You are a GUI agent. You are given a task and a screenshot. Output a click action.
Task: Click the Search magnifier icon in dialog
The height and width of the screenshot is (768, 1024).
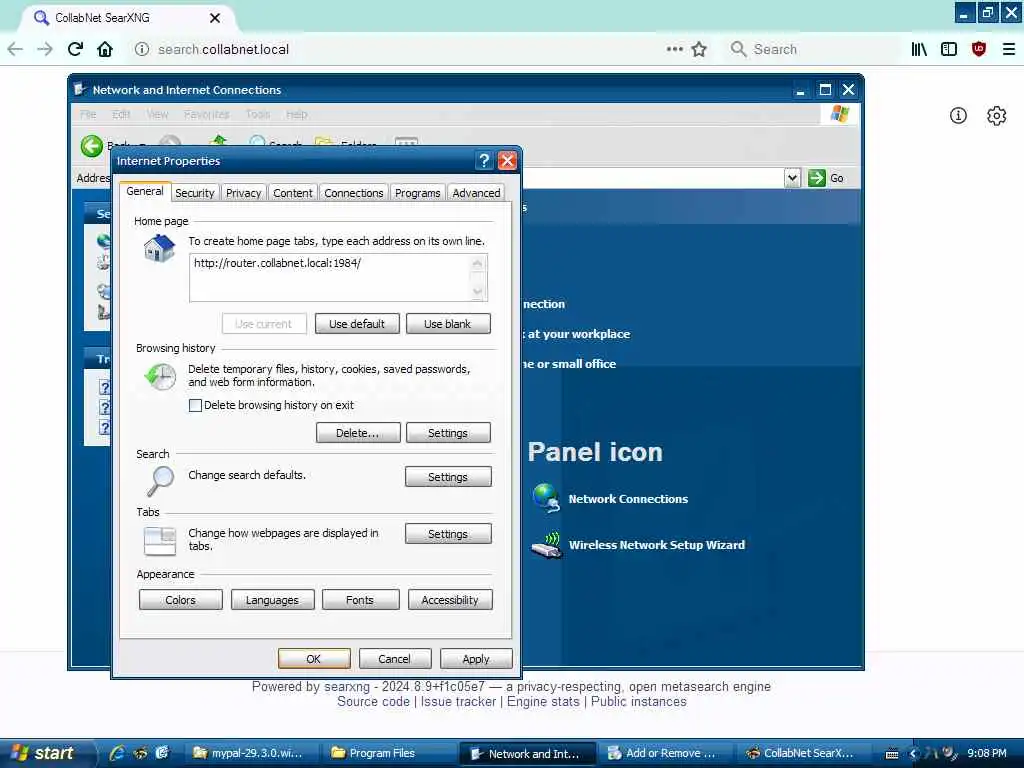click(x=160, y=481)
